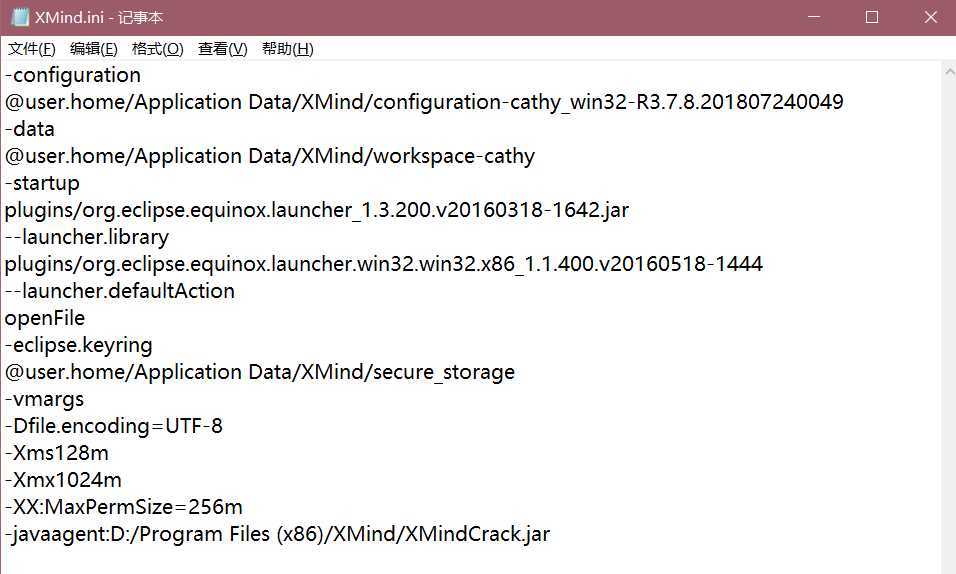Click the -Xms128m line
Screen dimensions: 956x574
point(57,453)
